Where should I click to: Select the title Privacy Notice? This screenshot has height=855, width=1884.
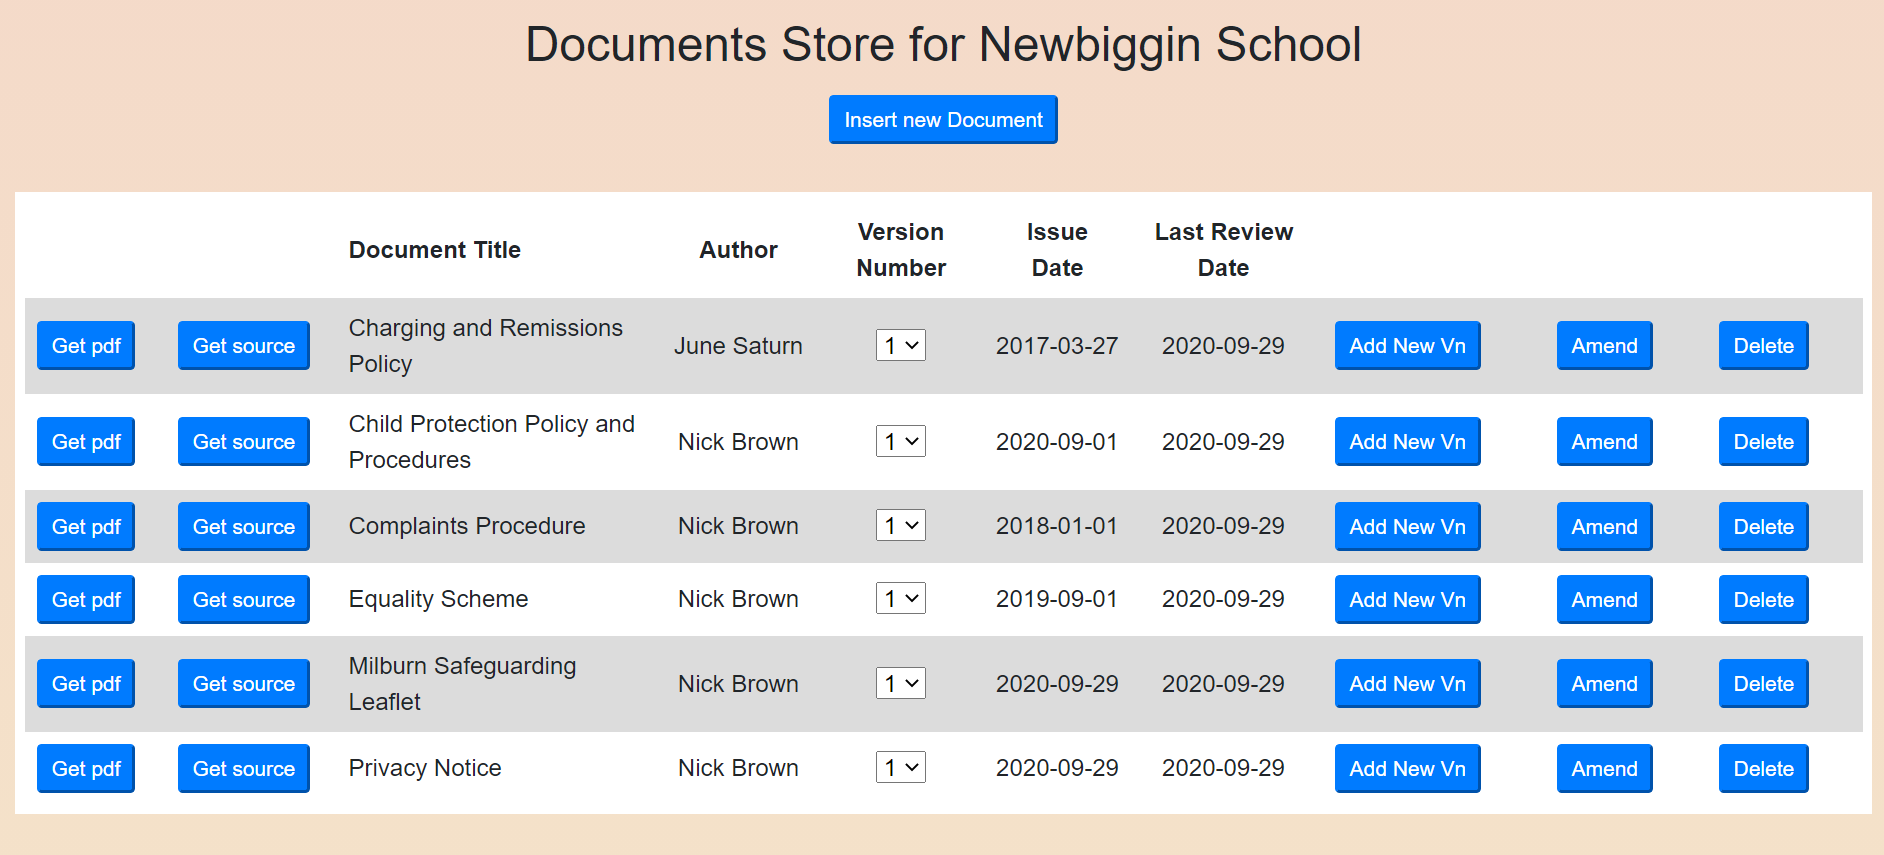[x=425, y=768]
